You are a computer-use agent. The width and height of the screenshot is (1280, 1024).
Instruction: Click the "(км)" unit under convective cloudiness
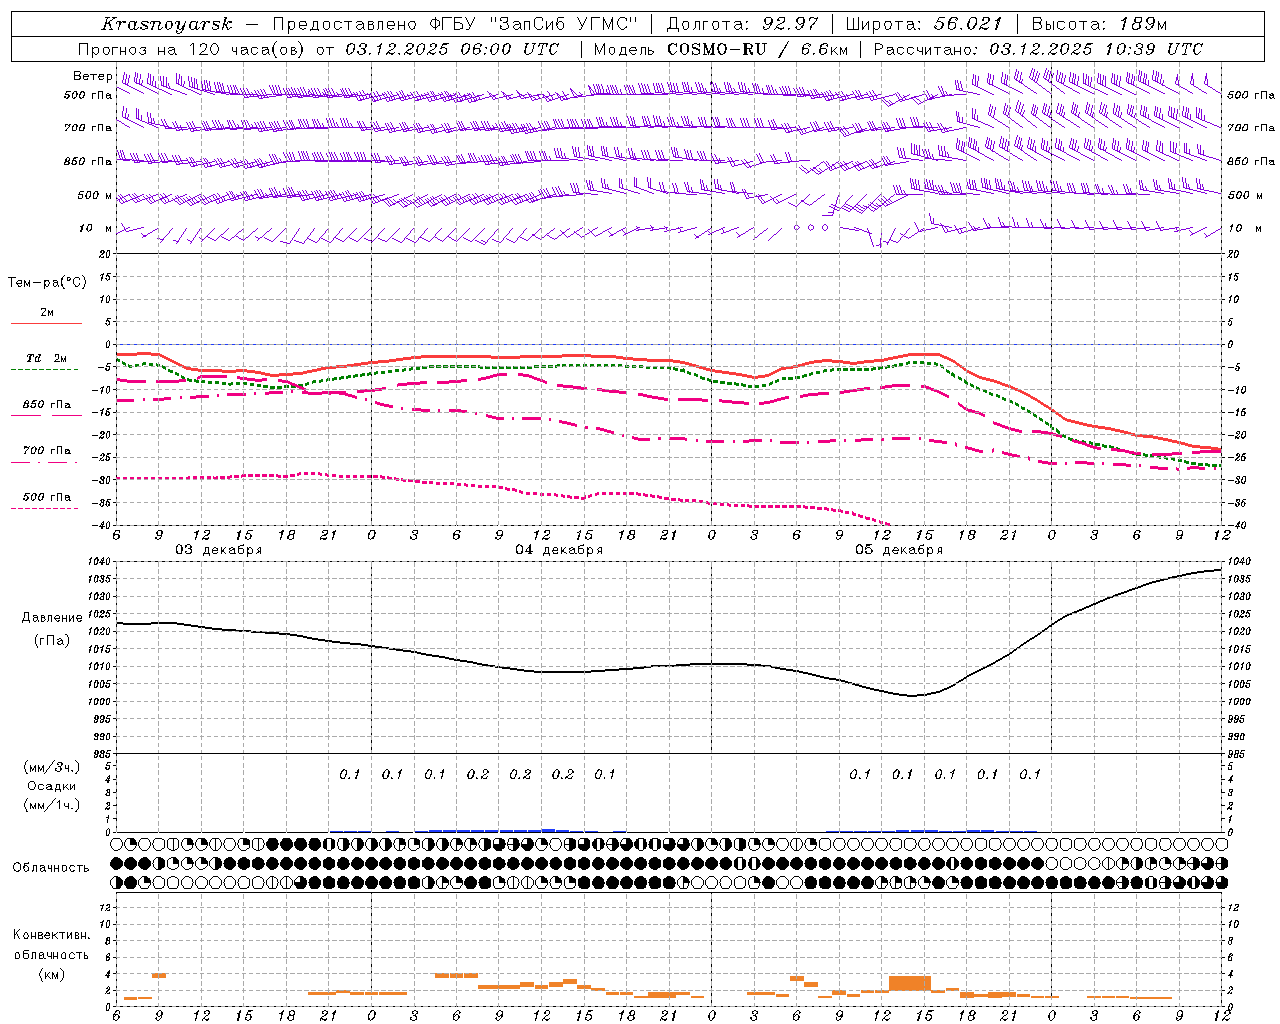pyautogui.click(x=51, y=974)
